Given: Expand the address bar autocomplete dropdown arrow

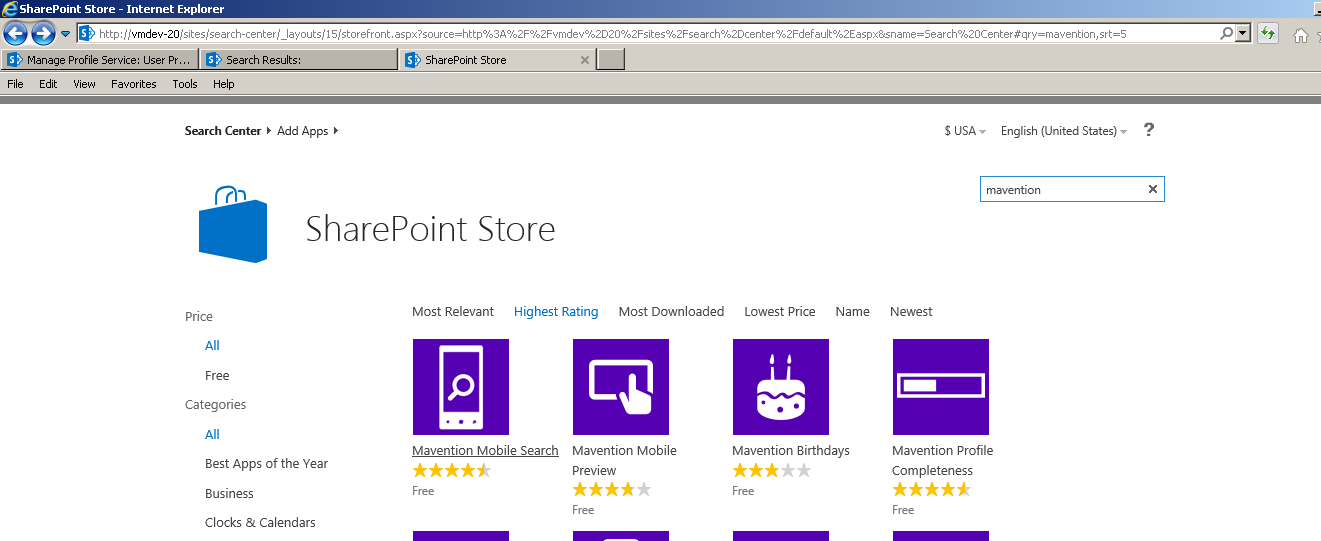Looking at the screenshot, I should 1243,34.
